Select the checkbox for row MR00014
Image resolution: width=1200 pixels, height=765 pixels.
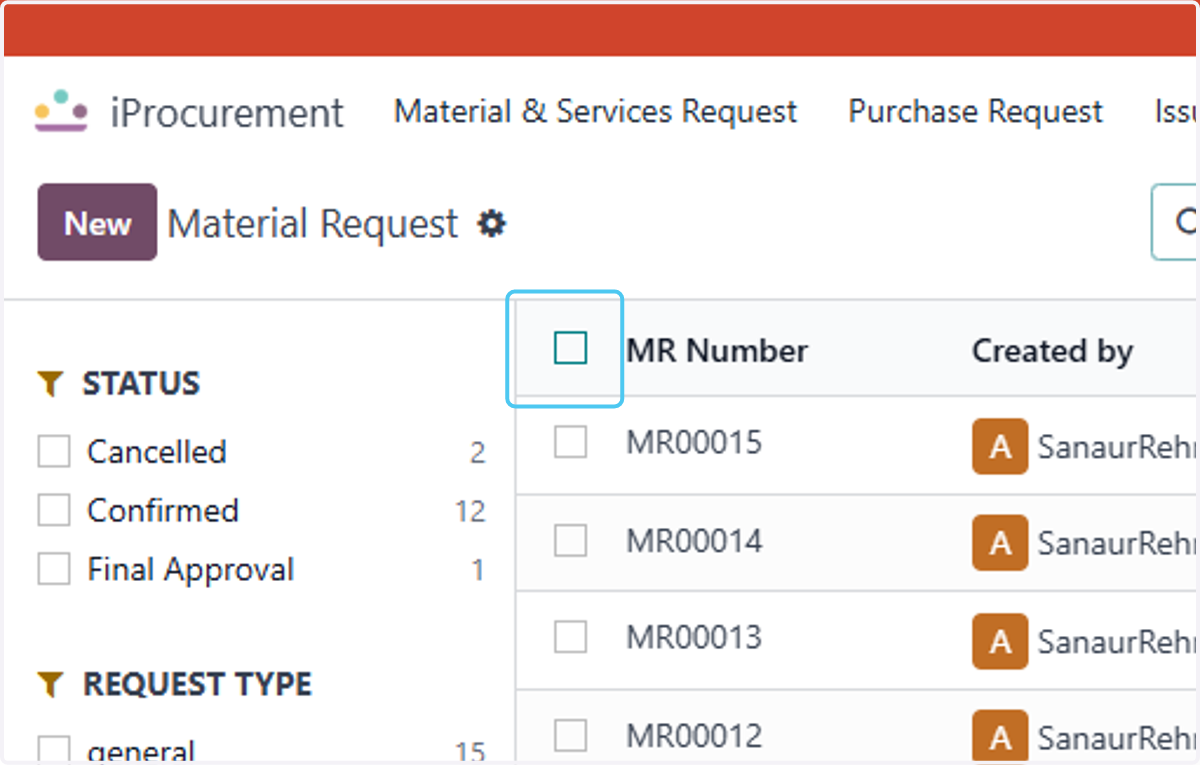(x=570, y=541)
